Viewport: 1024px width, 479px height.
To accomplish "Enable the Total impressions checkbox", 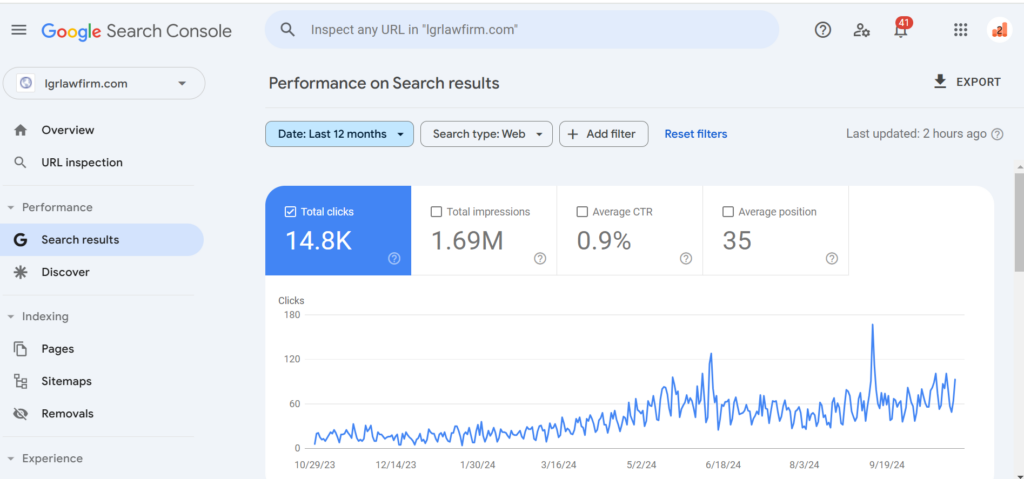I will (436, 212).
